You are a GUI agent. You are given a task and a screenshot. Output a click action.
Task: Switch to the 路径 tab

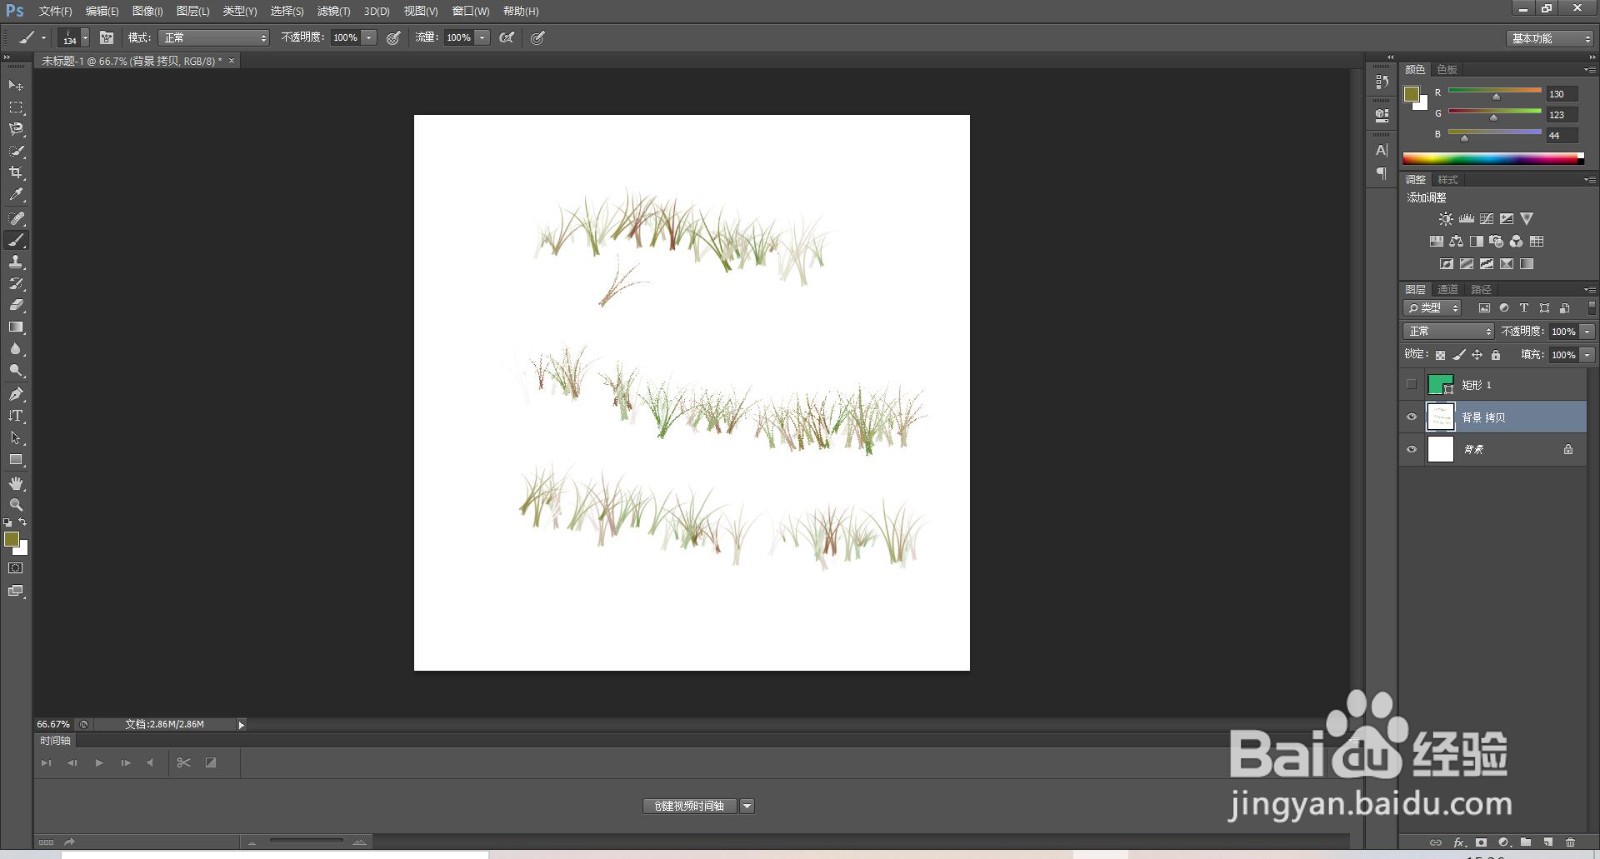pos(1481,290)
